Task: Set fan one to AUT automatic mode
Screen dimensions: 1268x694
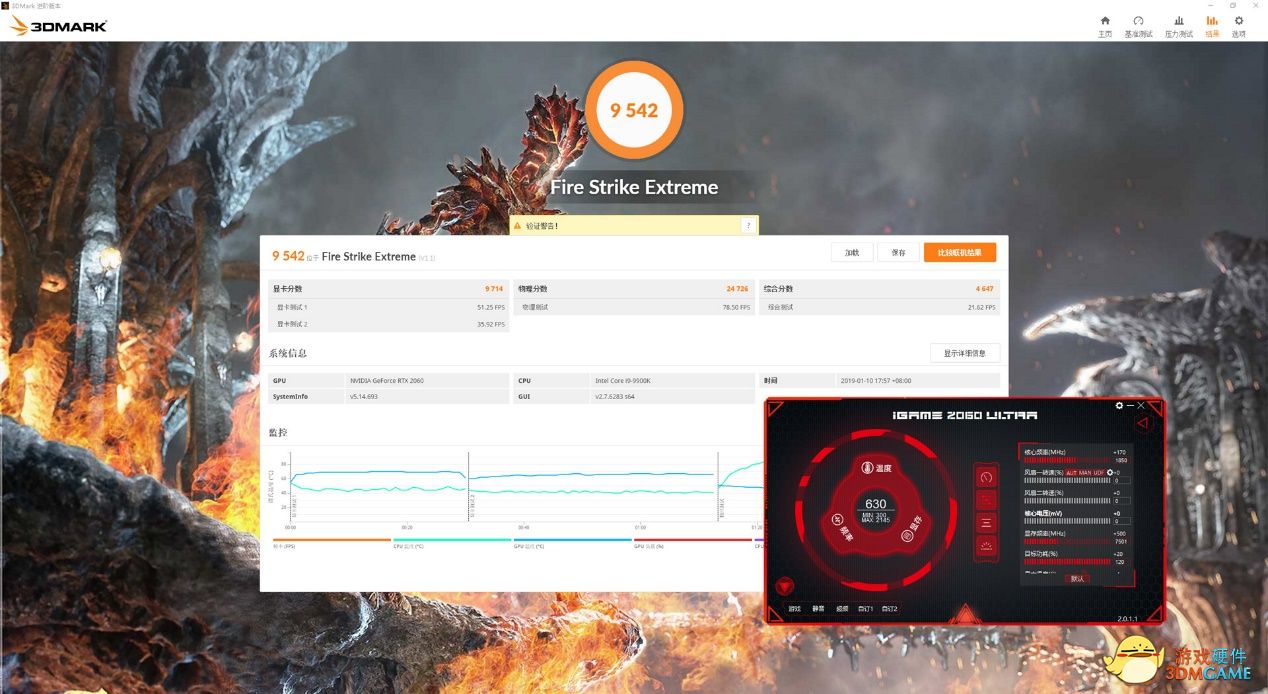Action: coord(1071,472)
